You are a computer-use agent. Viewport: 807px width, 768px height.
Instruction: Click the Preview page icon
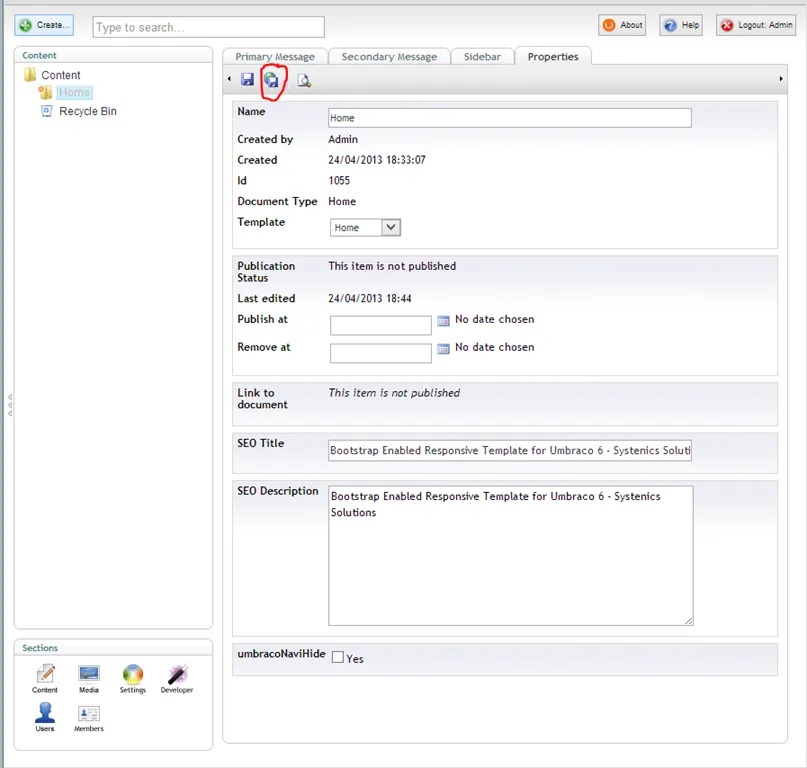(304, 80)
